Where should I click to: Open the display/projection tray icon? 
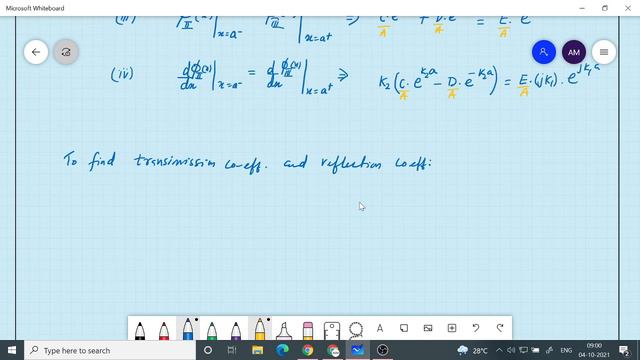tap(523, 350)
